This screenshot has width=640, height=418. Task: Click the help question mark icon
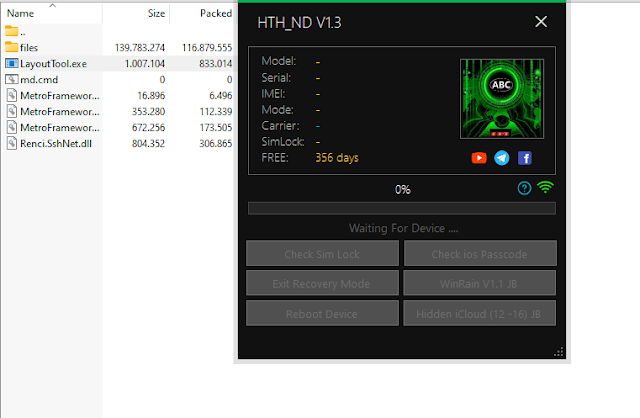(524, 188)
